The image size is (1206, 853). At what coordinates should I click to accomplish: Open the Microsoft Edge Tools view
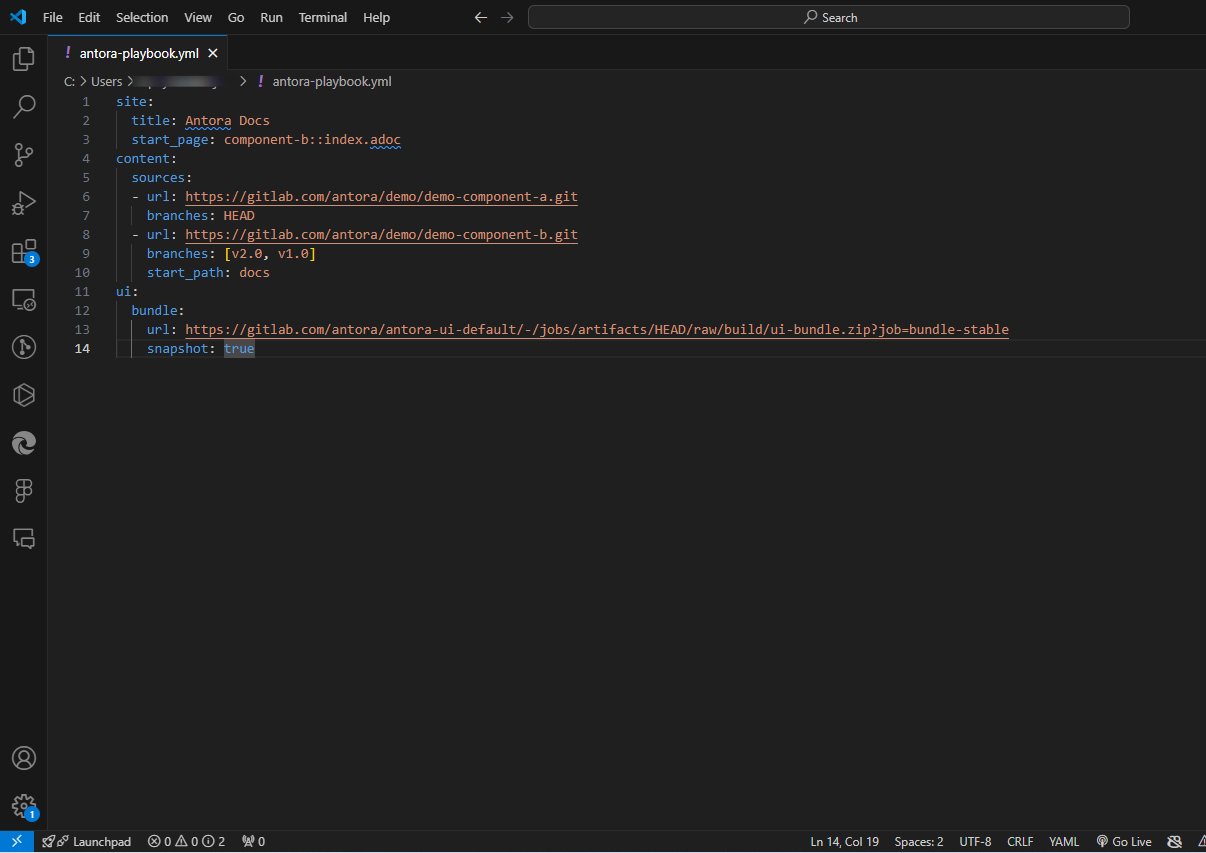24,443
